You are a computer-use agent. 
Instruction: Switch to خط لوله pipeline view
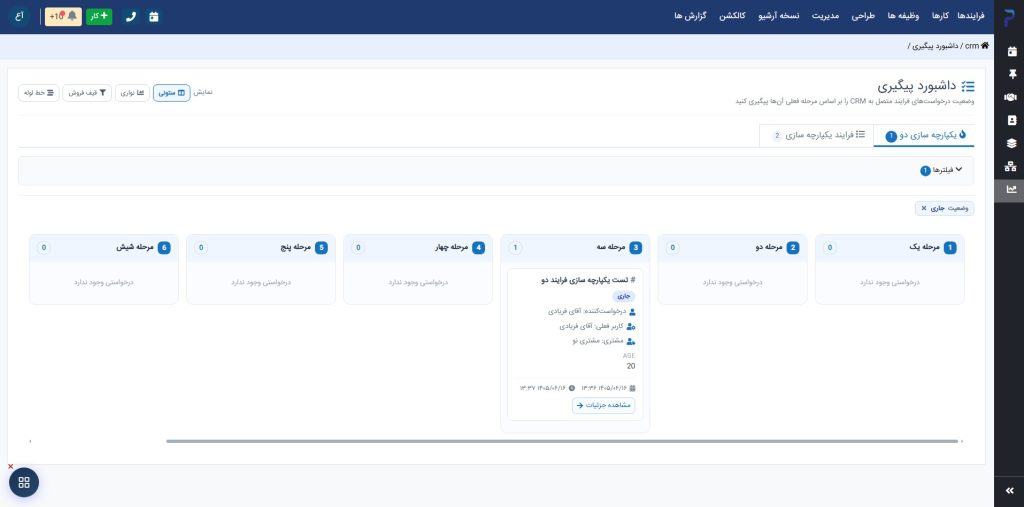[x=39, y=93]
